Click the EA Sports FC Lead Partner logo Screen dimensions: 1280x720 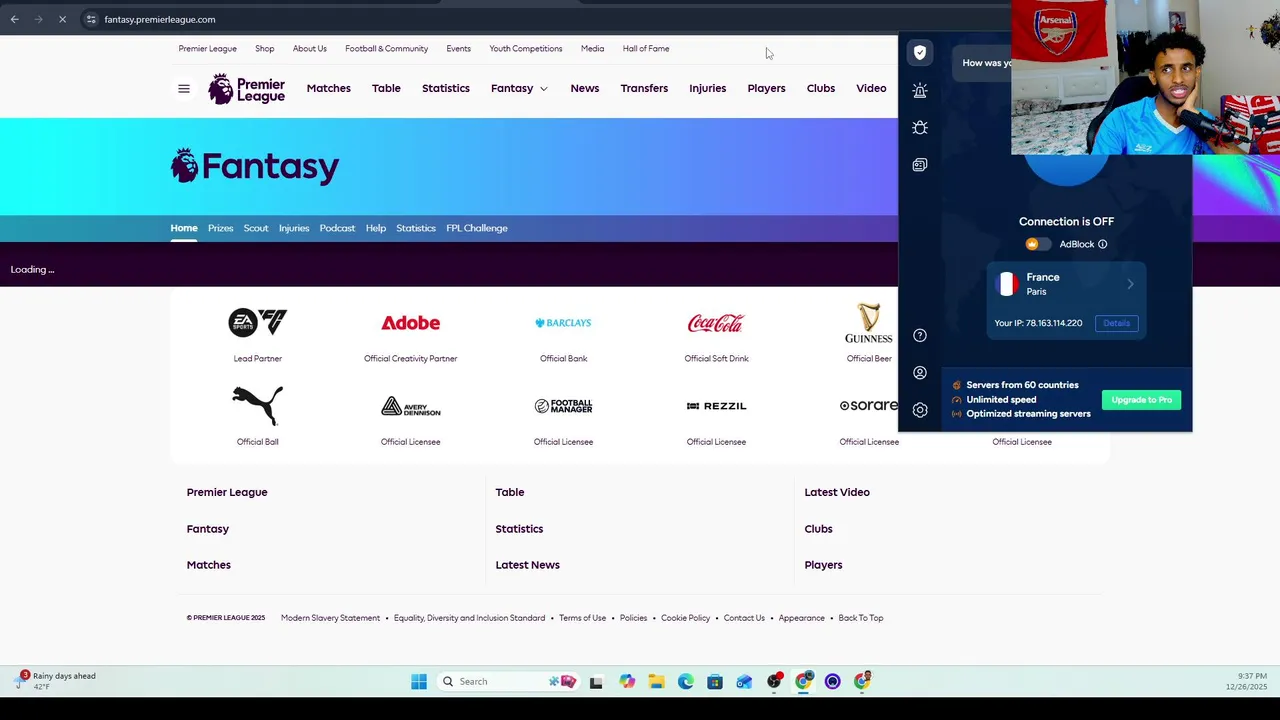(x=258, y=322)
